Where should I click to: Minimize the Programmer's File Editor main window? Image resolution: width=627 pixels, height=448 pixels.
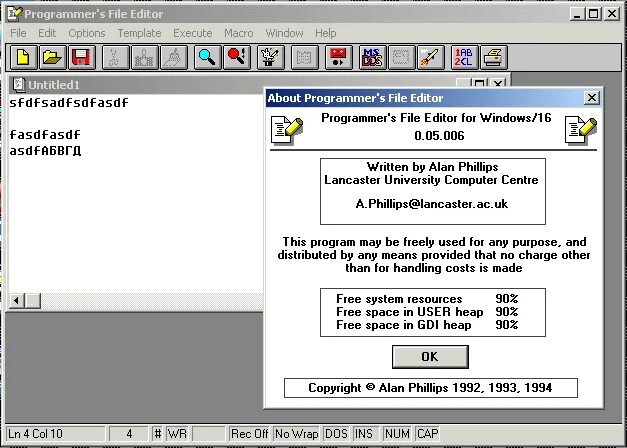click(x=577, y=14)
